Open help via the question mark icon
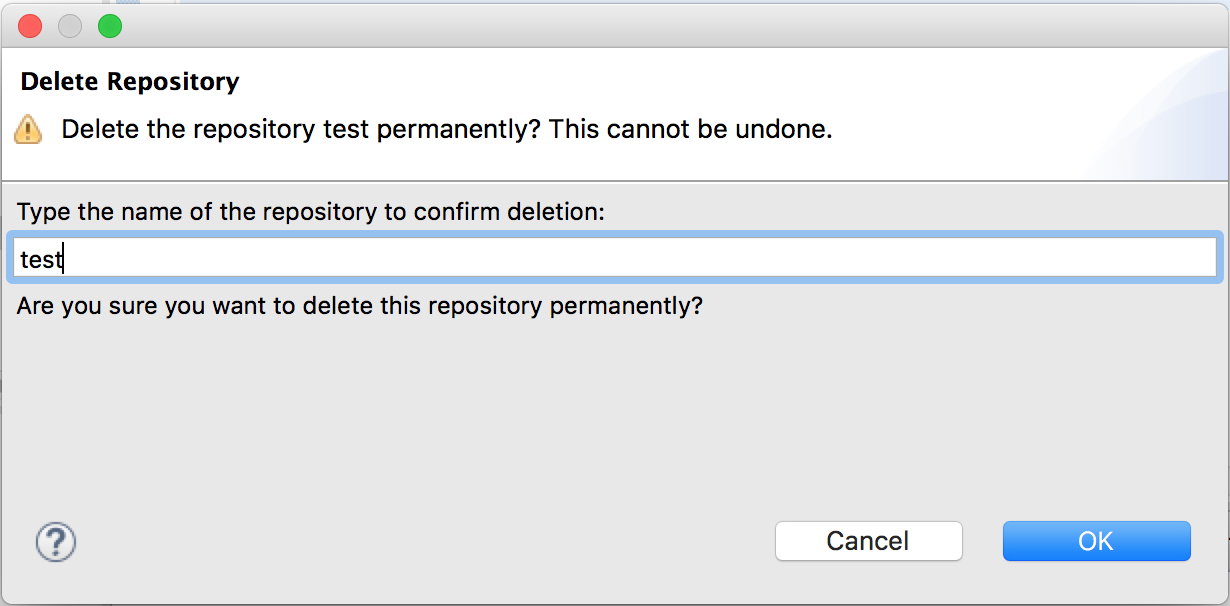 56,542
